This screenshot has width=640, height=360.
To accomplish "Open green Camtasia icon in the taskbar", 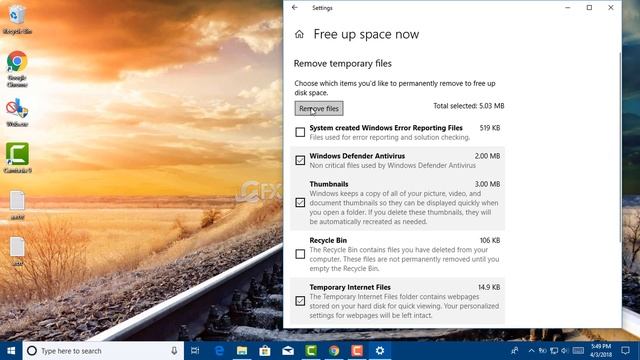I will pyautogui.click(x=311, y=351).
